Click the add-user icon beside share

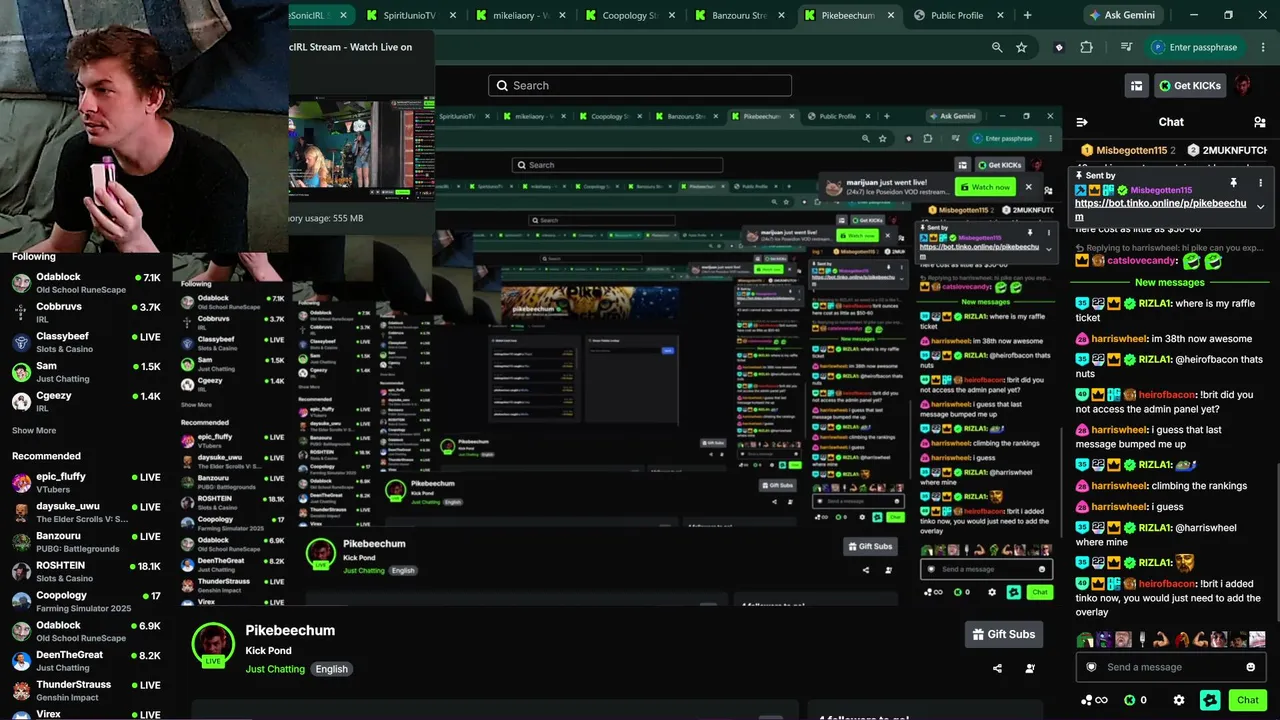point(1030,668)
